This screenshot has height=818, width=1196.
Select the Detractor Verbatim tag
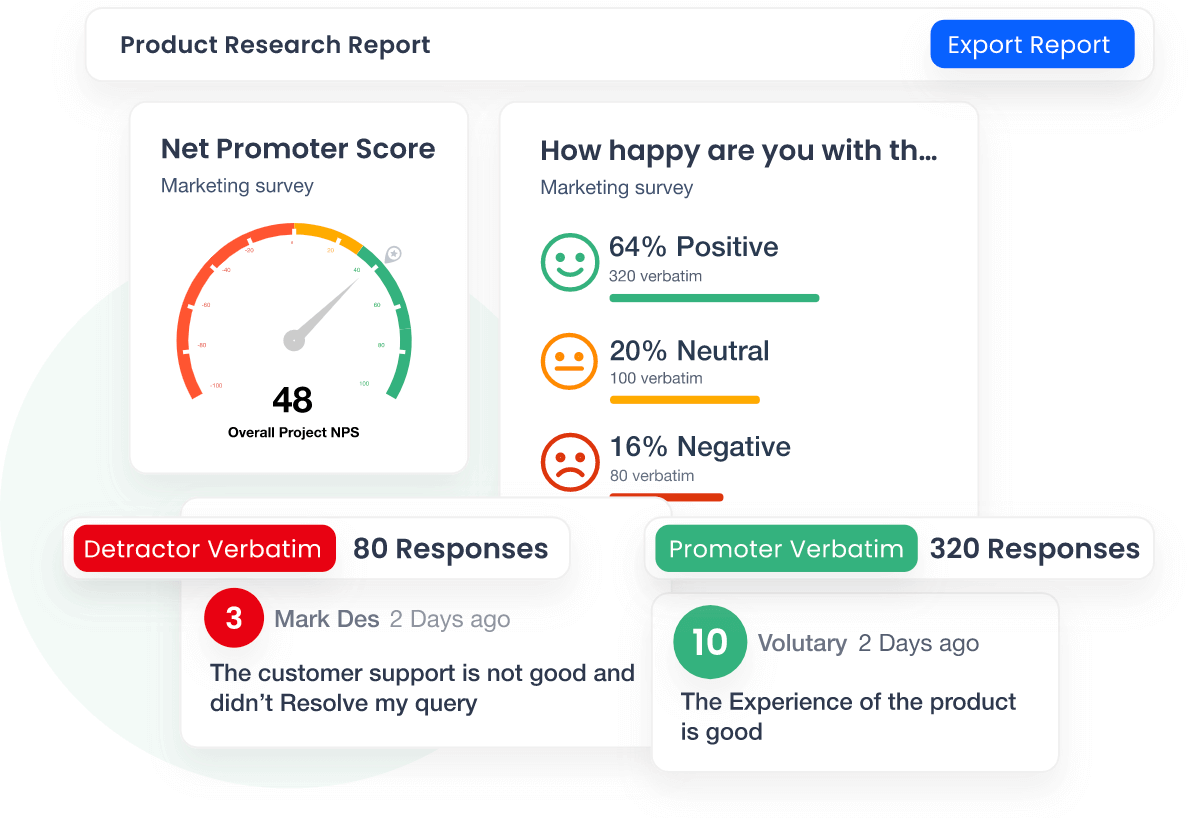point(203,549)
